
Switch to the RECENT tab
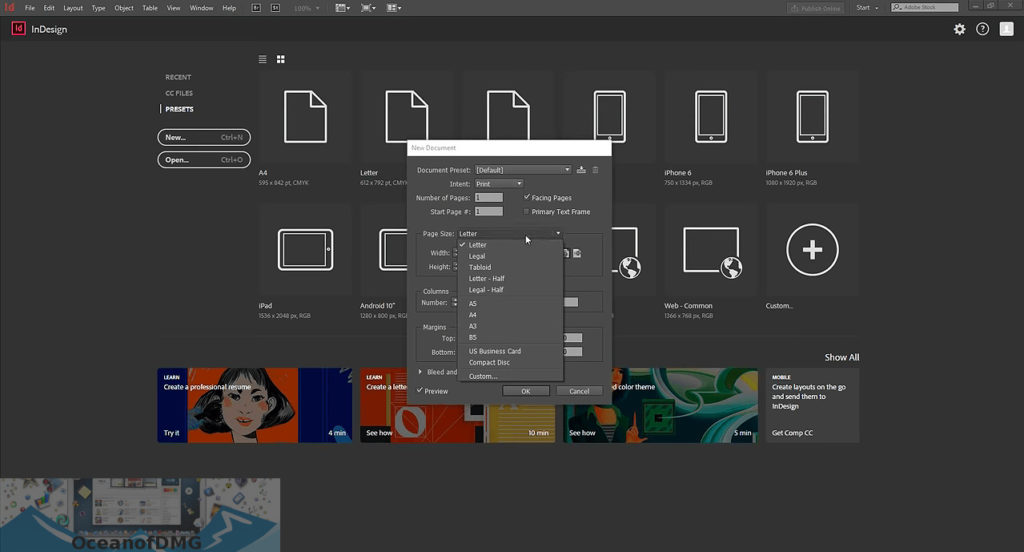[x=178, y=77]
